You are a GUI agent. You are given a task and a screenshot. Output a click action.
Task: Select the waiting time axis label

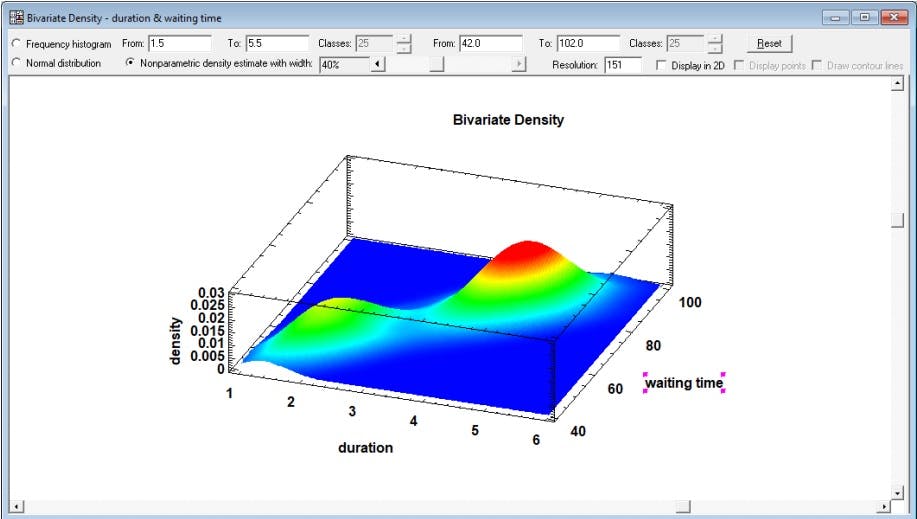tap(684, 383)
